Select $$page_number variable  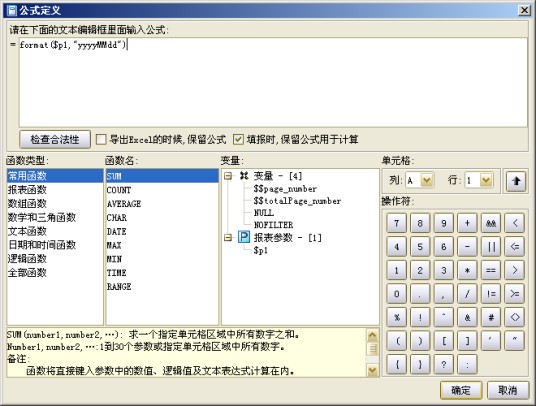pyautogui.click(x=285, y=189)
